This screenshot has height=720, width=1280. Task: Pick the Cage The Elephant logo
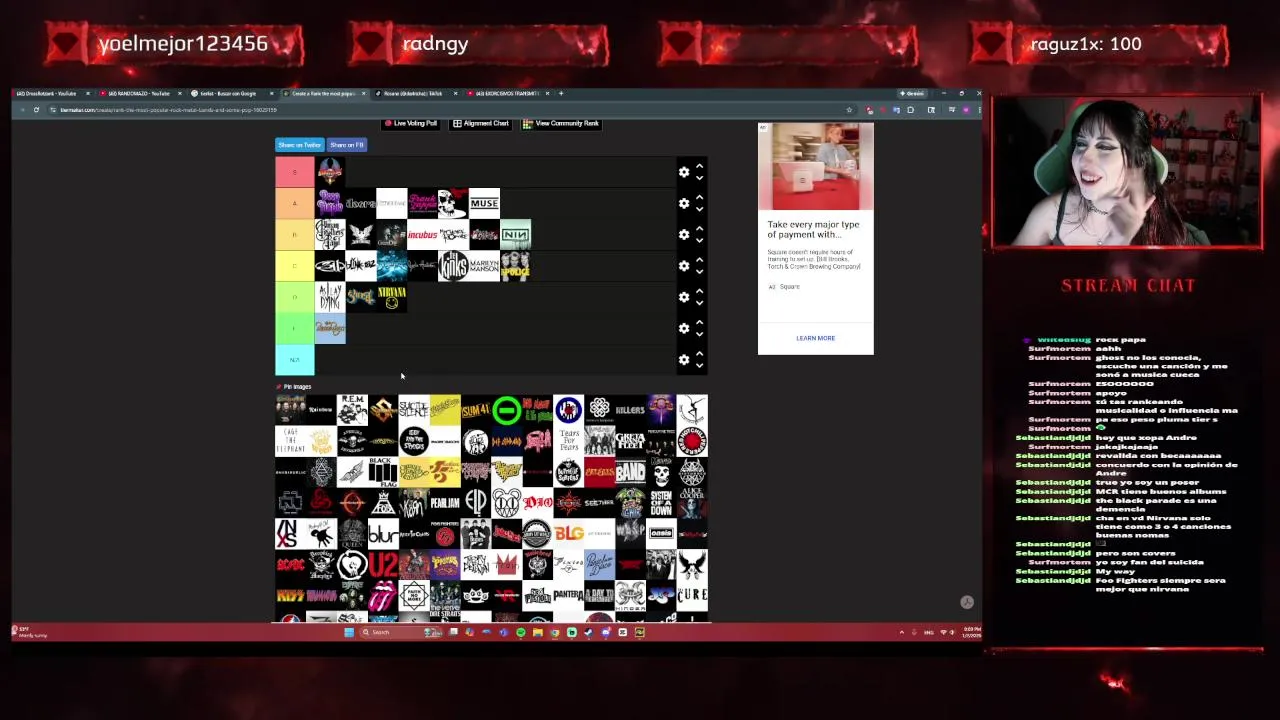point(290,441)
